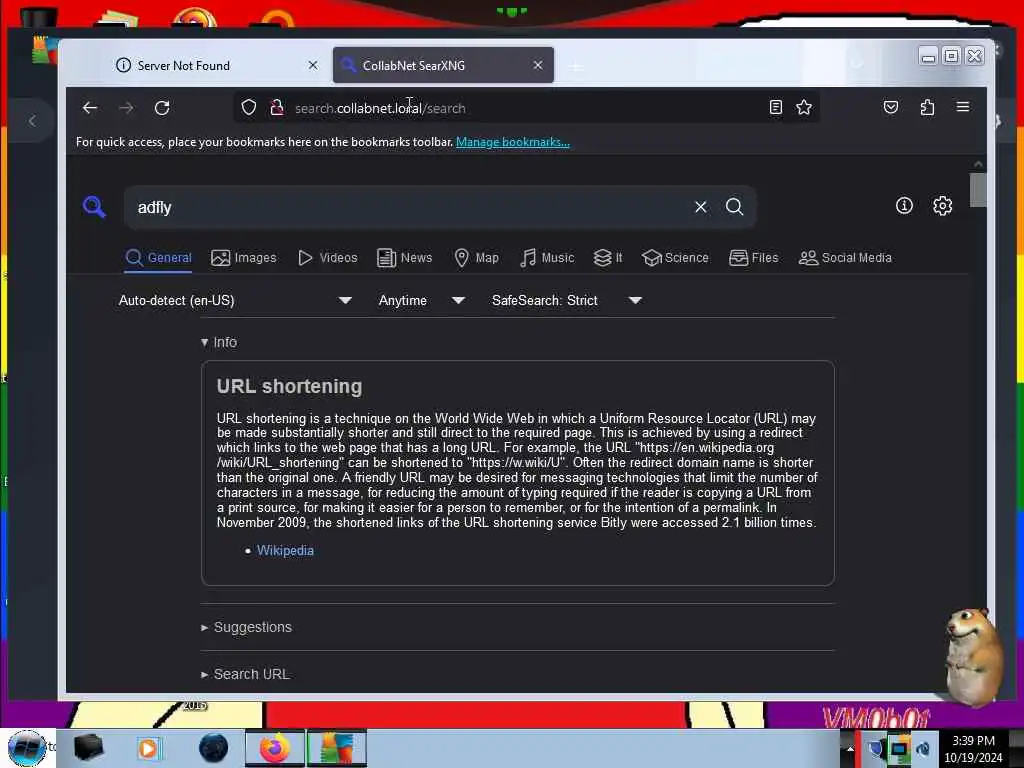Click the SearXNG magnifier logo

[95, 207]
